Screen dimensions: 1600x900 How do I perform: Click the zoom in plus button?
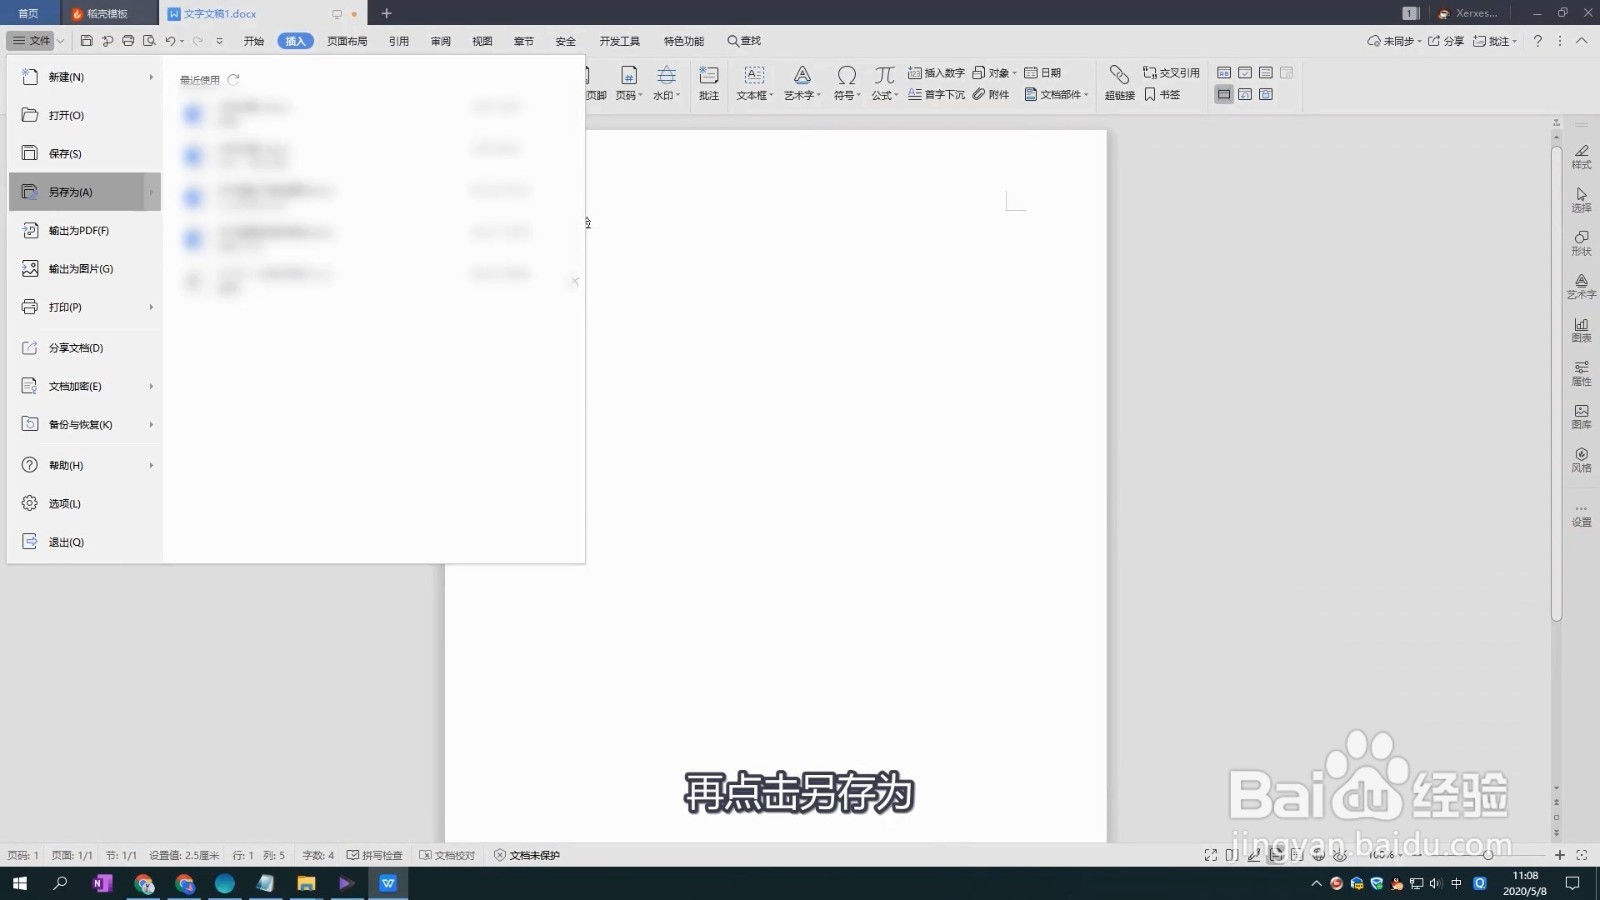1559,855
